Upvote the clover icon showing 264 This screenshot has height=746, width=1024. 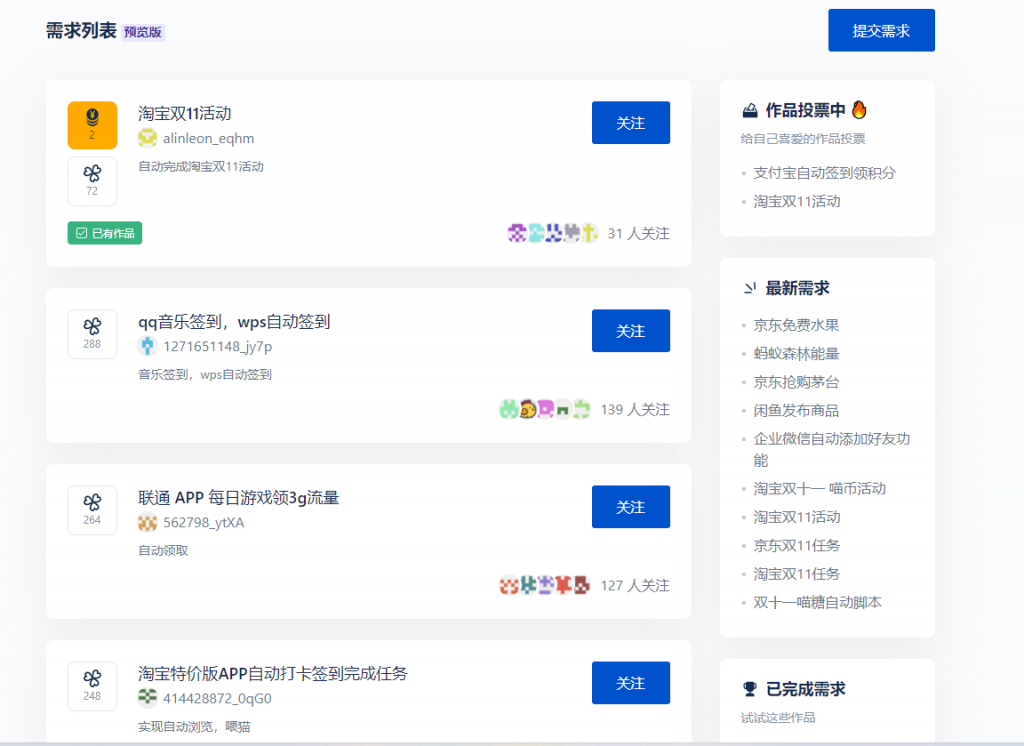[92, 510]
